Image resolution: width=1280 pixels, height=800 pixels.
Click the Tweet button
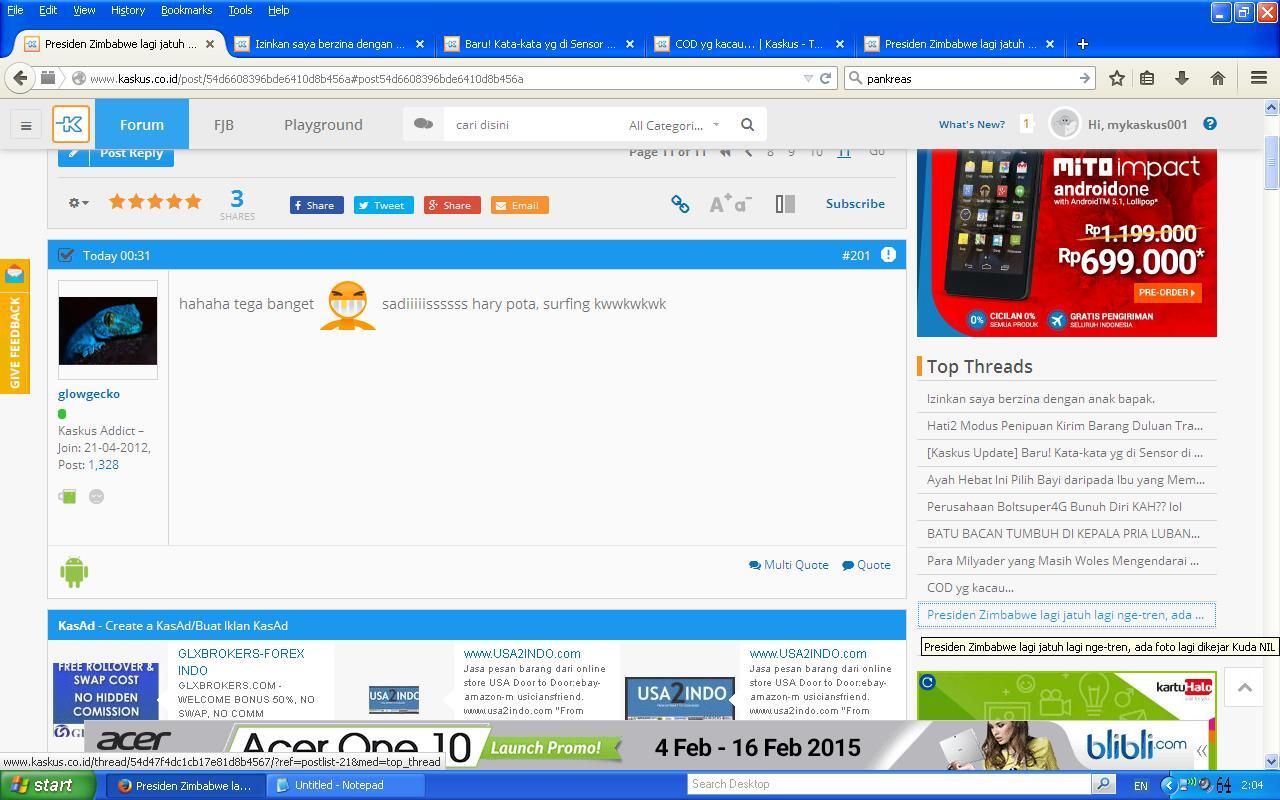point(383,205)
